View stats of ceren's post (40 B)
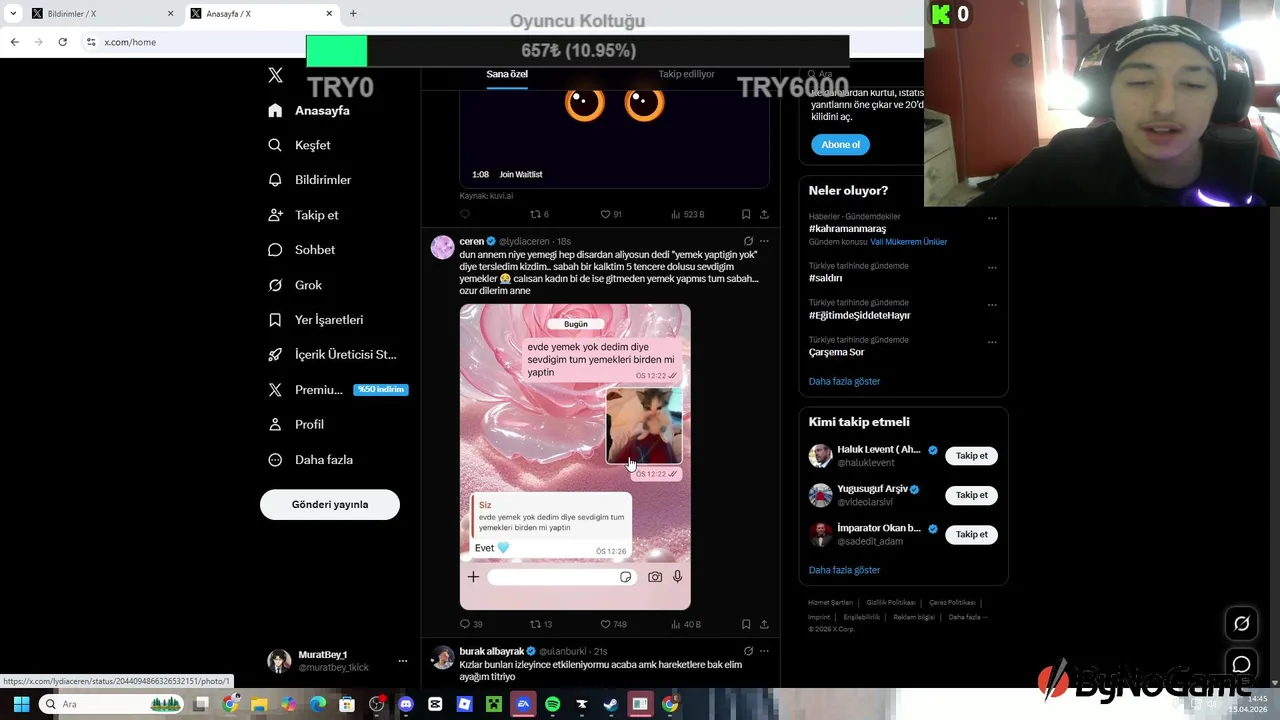This screenshot has width=1280, height=720. 685,624
